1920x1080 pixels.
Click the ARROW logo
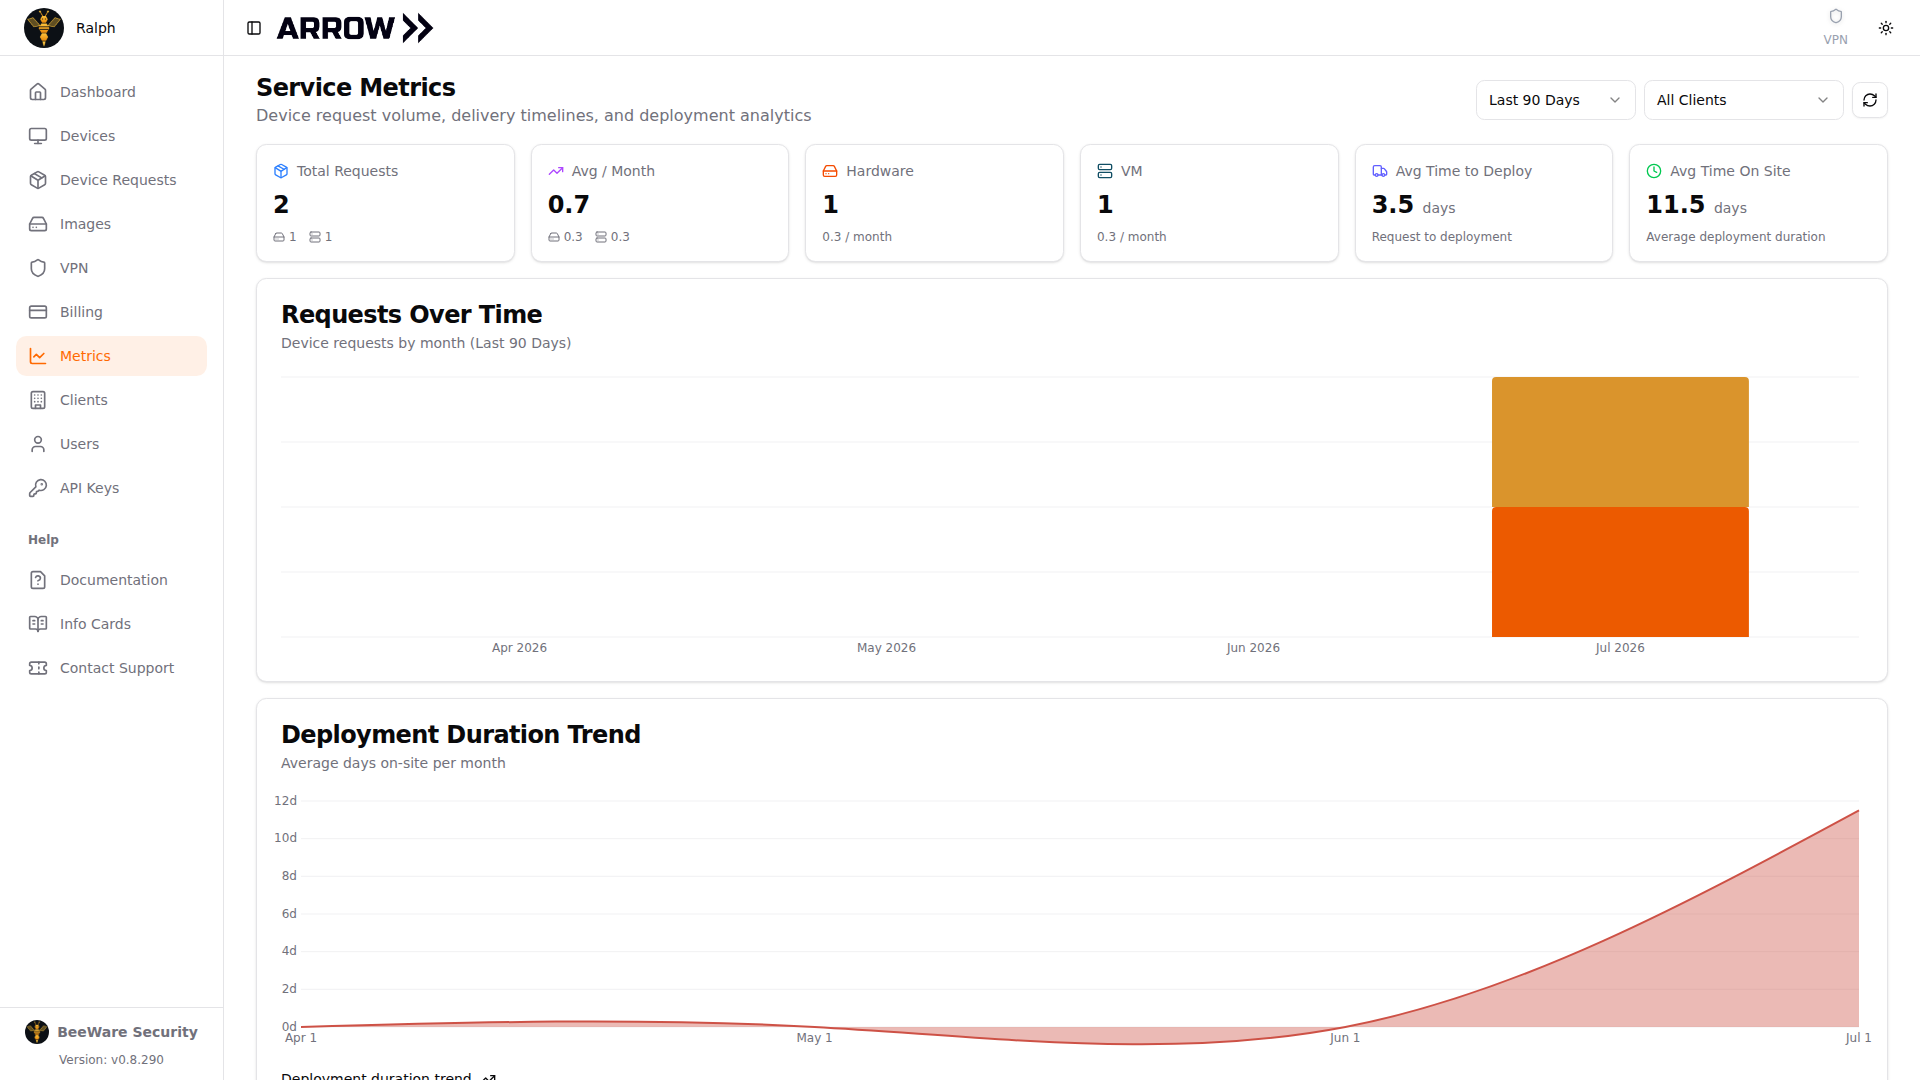(x=355, y=28)
